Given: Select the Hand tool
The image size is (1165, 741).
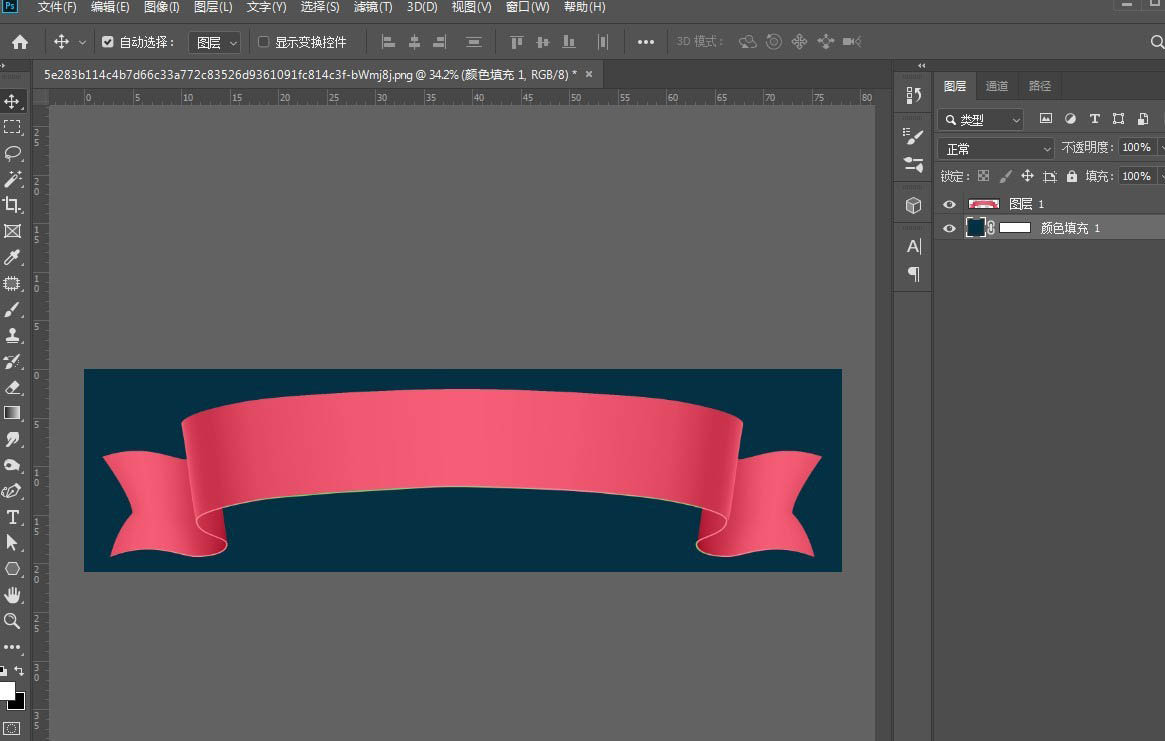Looking at the screenshot, I should (13, 595).
